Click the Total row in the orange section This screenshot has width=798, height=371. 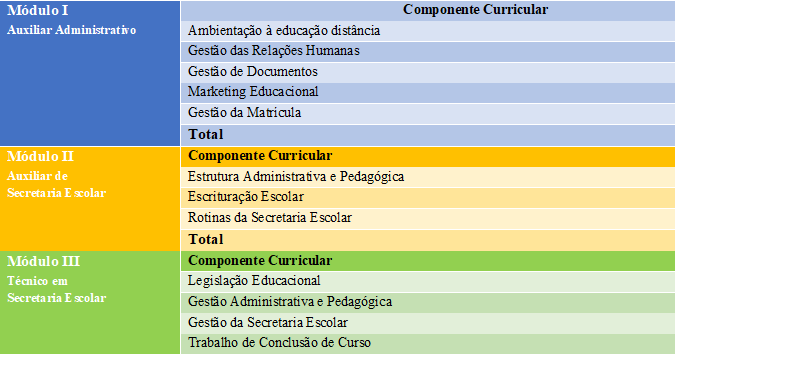coord(428,240)
